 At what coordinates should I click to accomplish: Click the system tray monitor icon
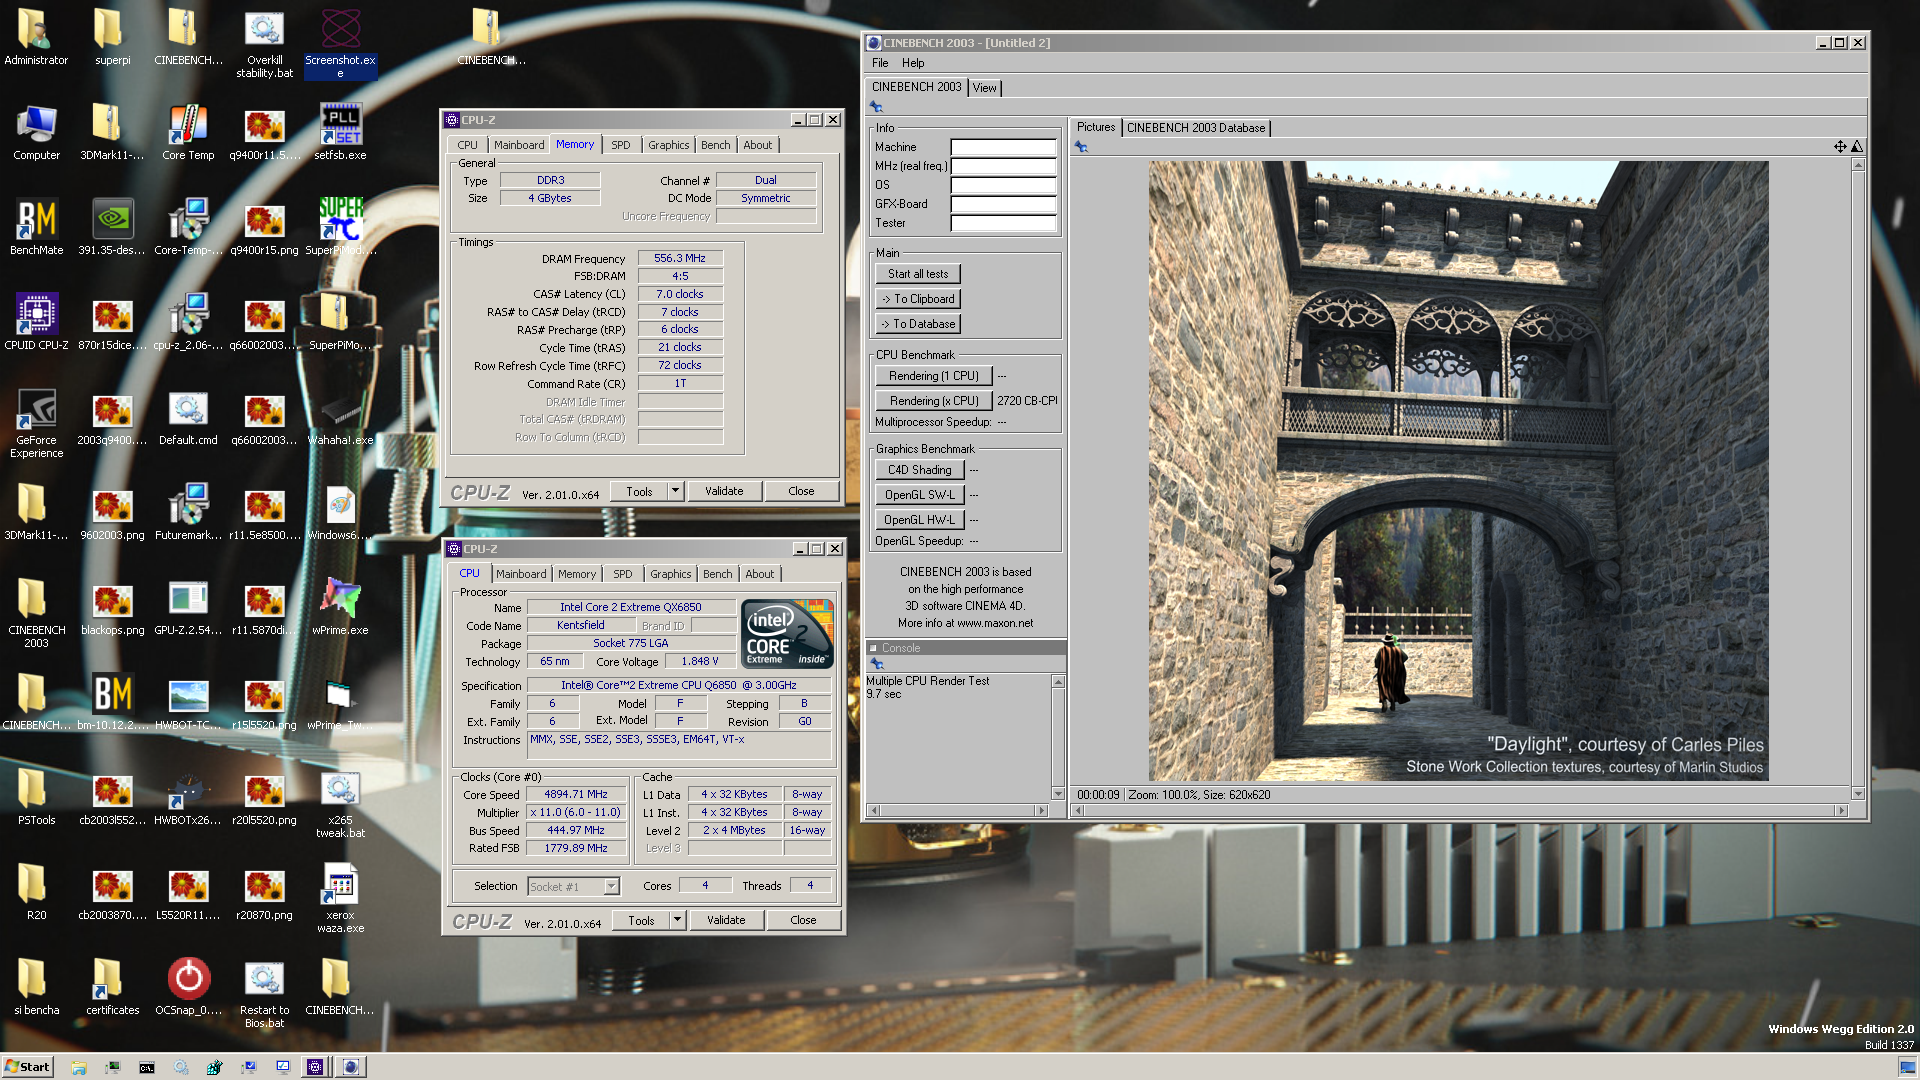[x=1907, y=1067]
